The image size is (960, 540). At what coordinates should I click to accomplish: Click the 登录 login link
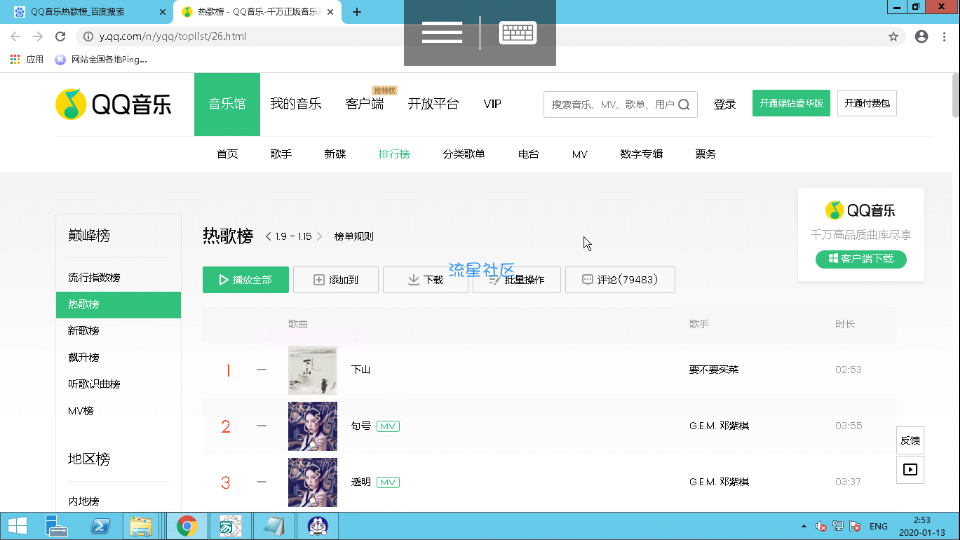coord(725,104)
